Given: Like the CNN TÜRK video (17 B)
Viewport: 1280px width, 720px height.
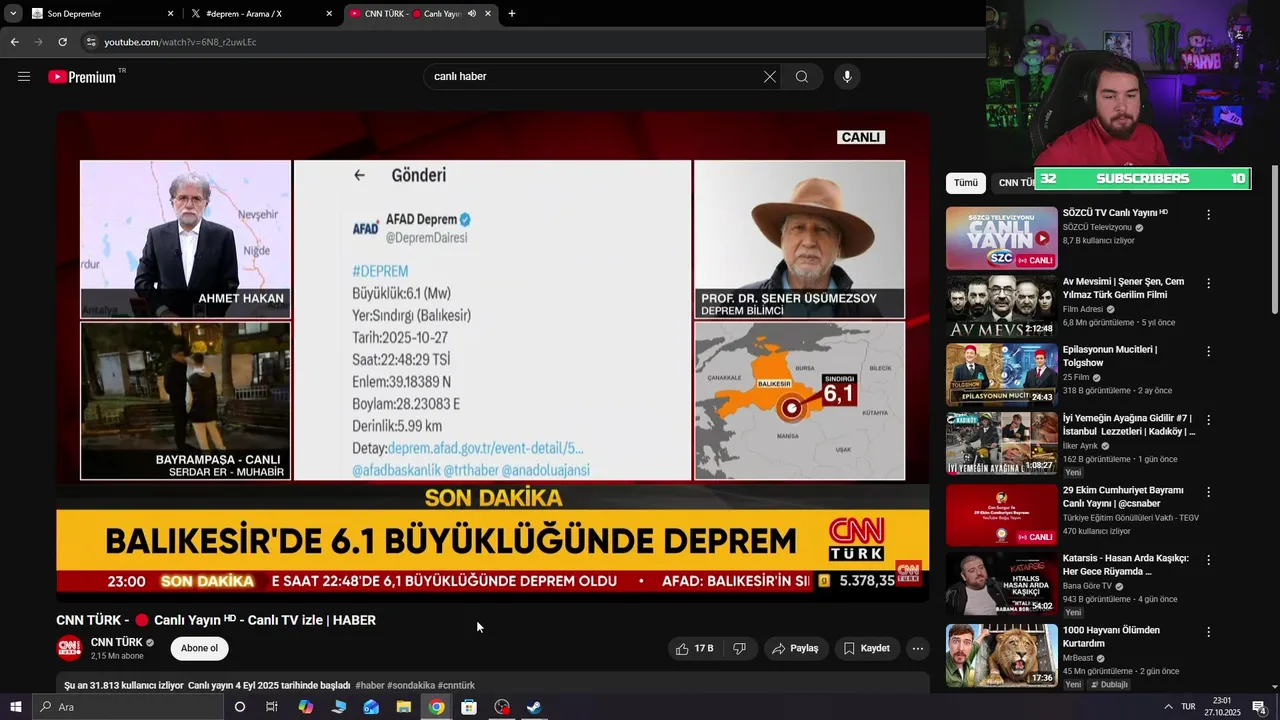Looking at the screenshot, I should pyautogui.click(x=695, y=649).
